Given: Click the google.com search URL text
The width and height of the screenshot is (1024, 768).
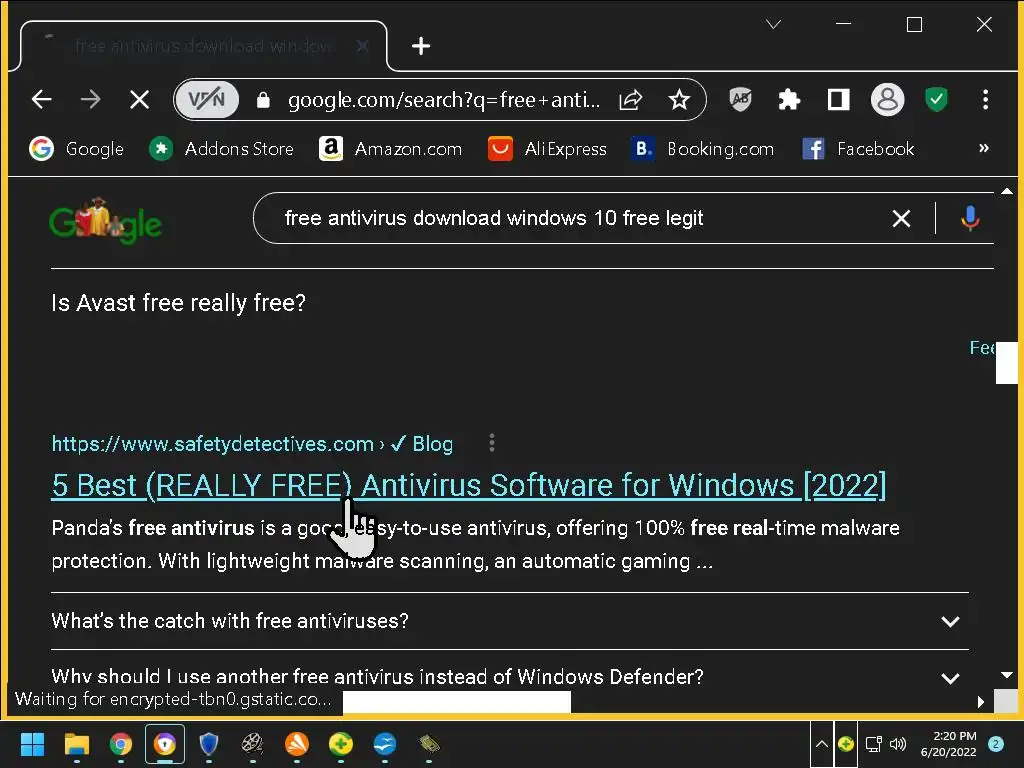Looking at the screenshot, I should point(443,99).
